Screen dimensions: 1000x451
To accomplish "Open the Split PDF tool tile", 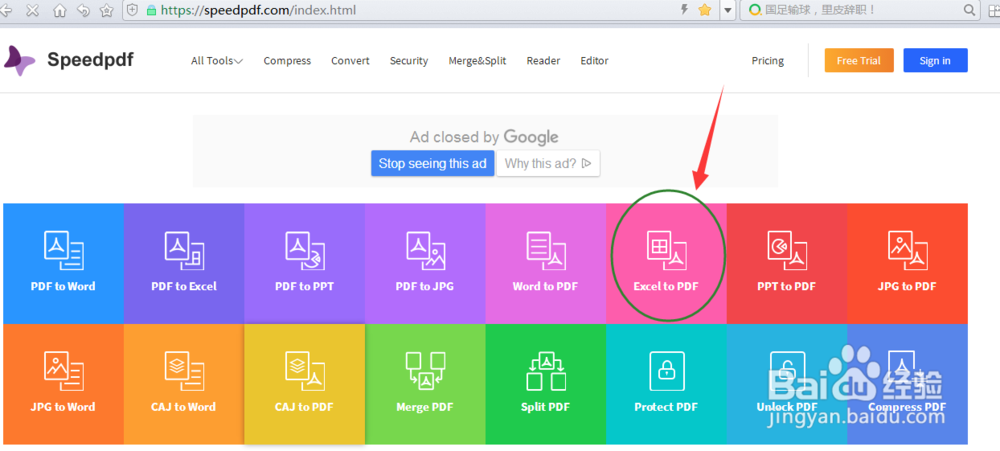I will click(x=545, y=384).
